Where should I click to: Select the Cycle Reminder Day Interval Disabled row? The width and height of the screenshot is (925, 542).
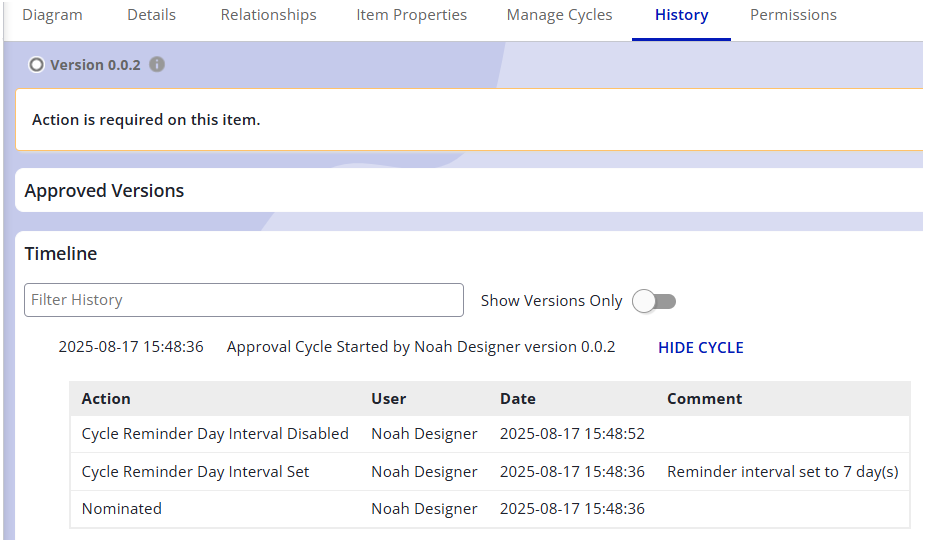point(215,434)
